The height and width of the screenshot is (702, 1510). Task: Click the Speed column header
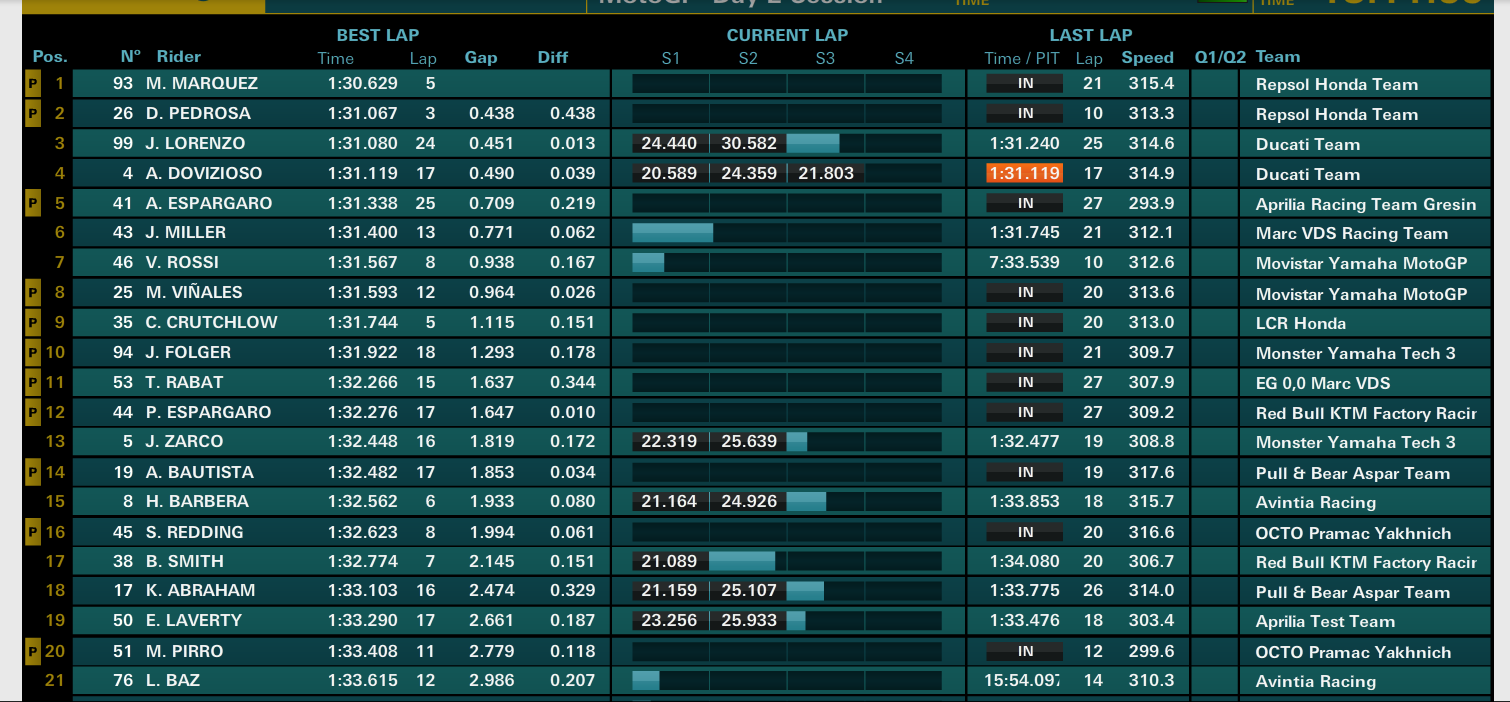click(x=1147, y=58)
